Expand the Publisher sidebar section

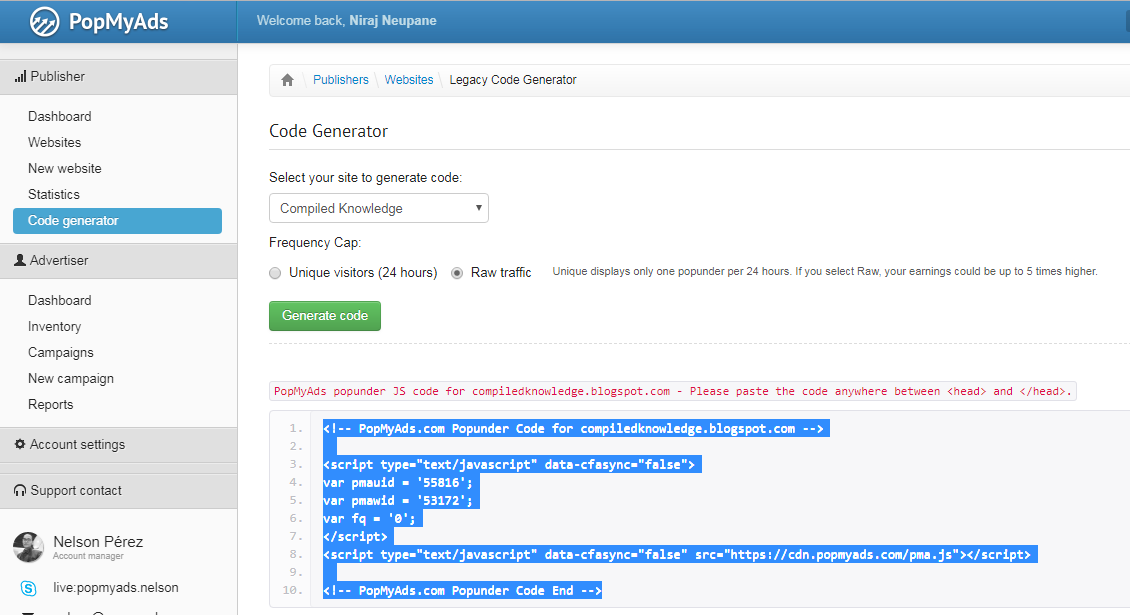(118, 77)
